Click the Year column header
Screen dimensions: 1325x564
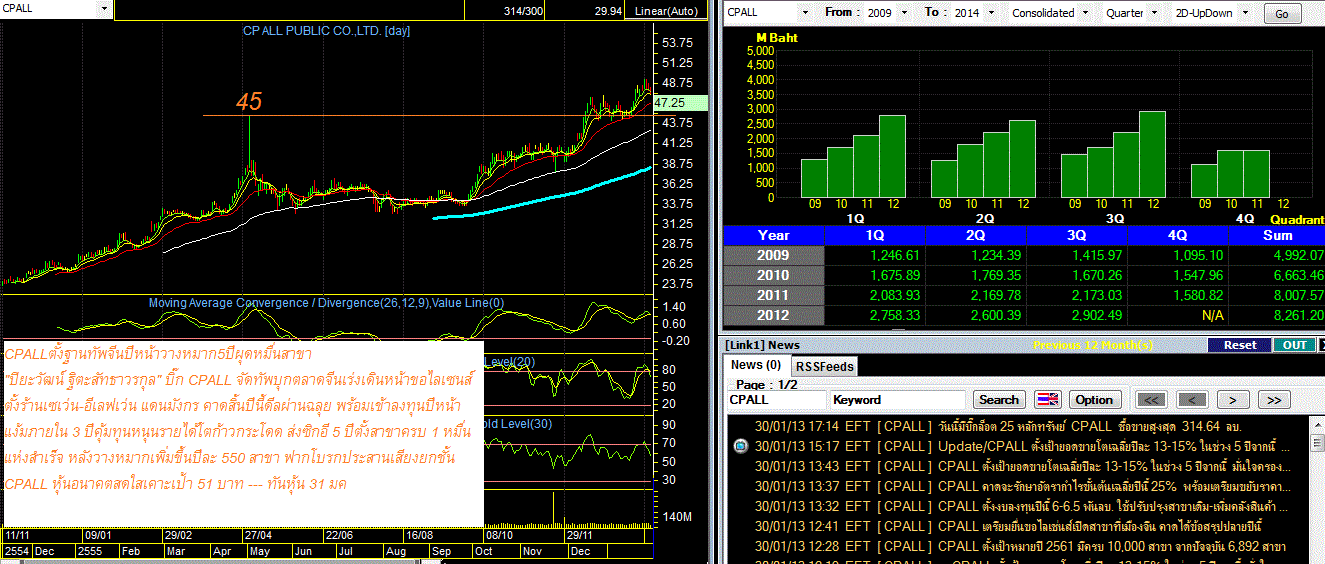click(x=773, y=235)
